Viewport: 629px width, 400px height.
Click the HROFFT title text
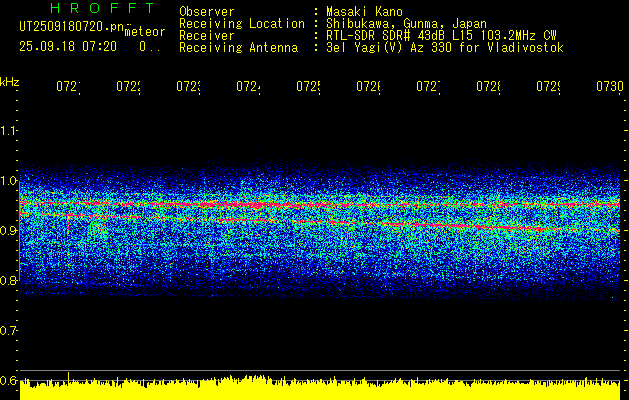pyautogui.click(x=103, y=8)
